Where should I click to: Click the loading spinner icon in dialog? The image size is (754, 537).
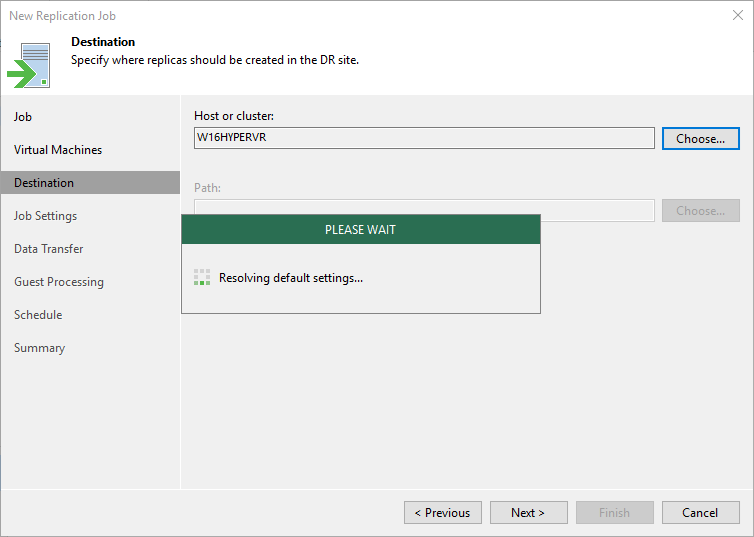pyautogui.click(x=202, y=277)
